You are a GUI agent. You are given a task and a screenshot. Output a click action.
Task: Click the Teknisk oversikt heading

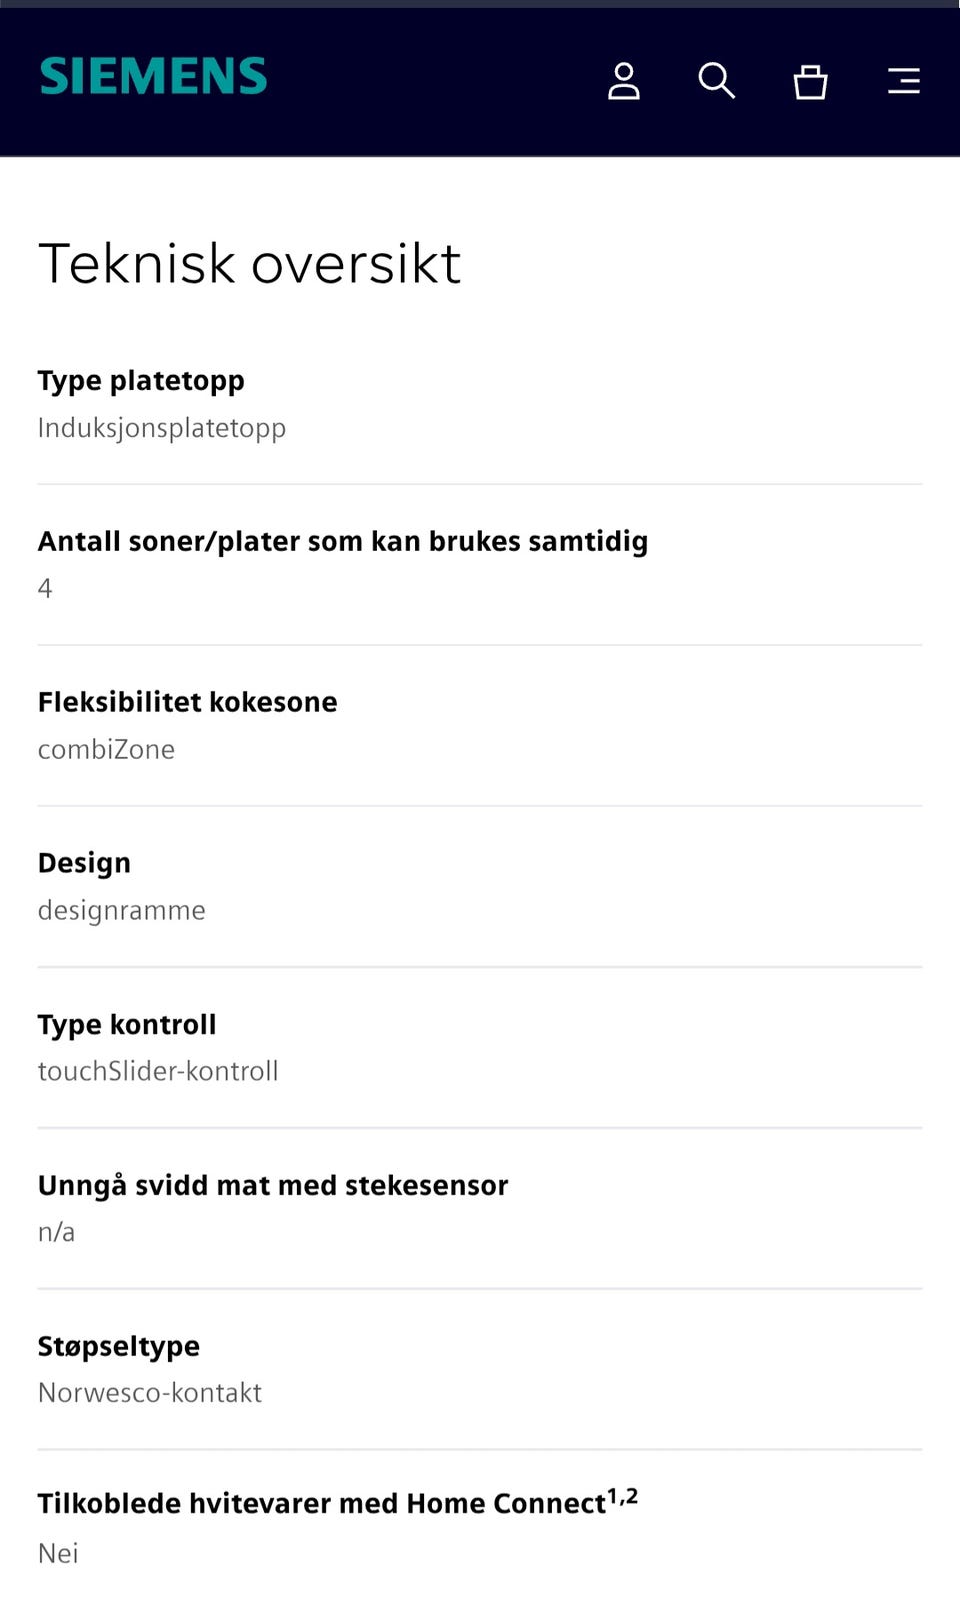point(249,264)
